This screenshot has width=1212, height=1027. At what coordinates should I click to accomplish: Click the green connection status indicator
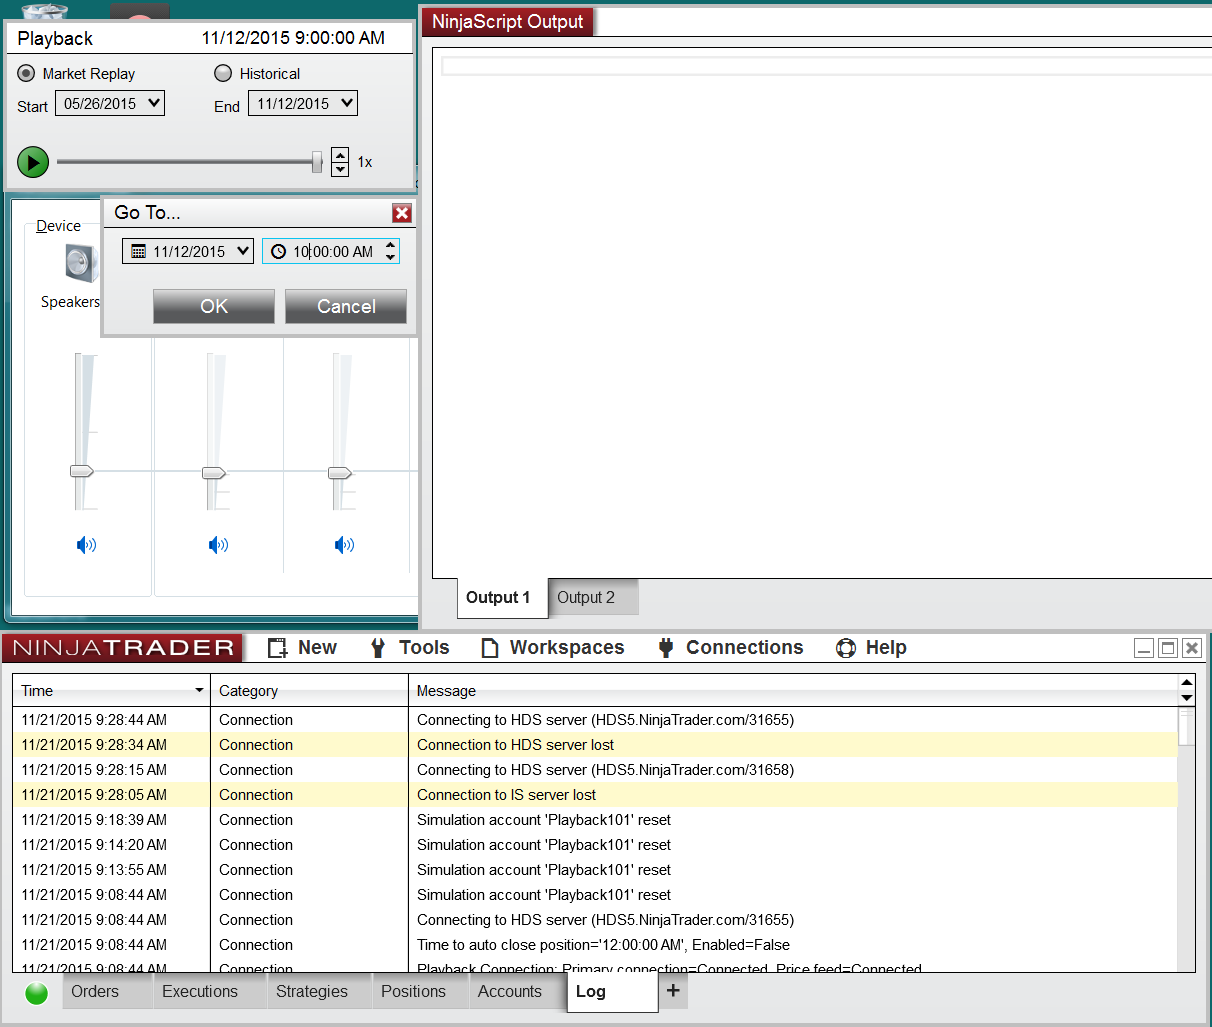[36, 993]
